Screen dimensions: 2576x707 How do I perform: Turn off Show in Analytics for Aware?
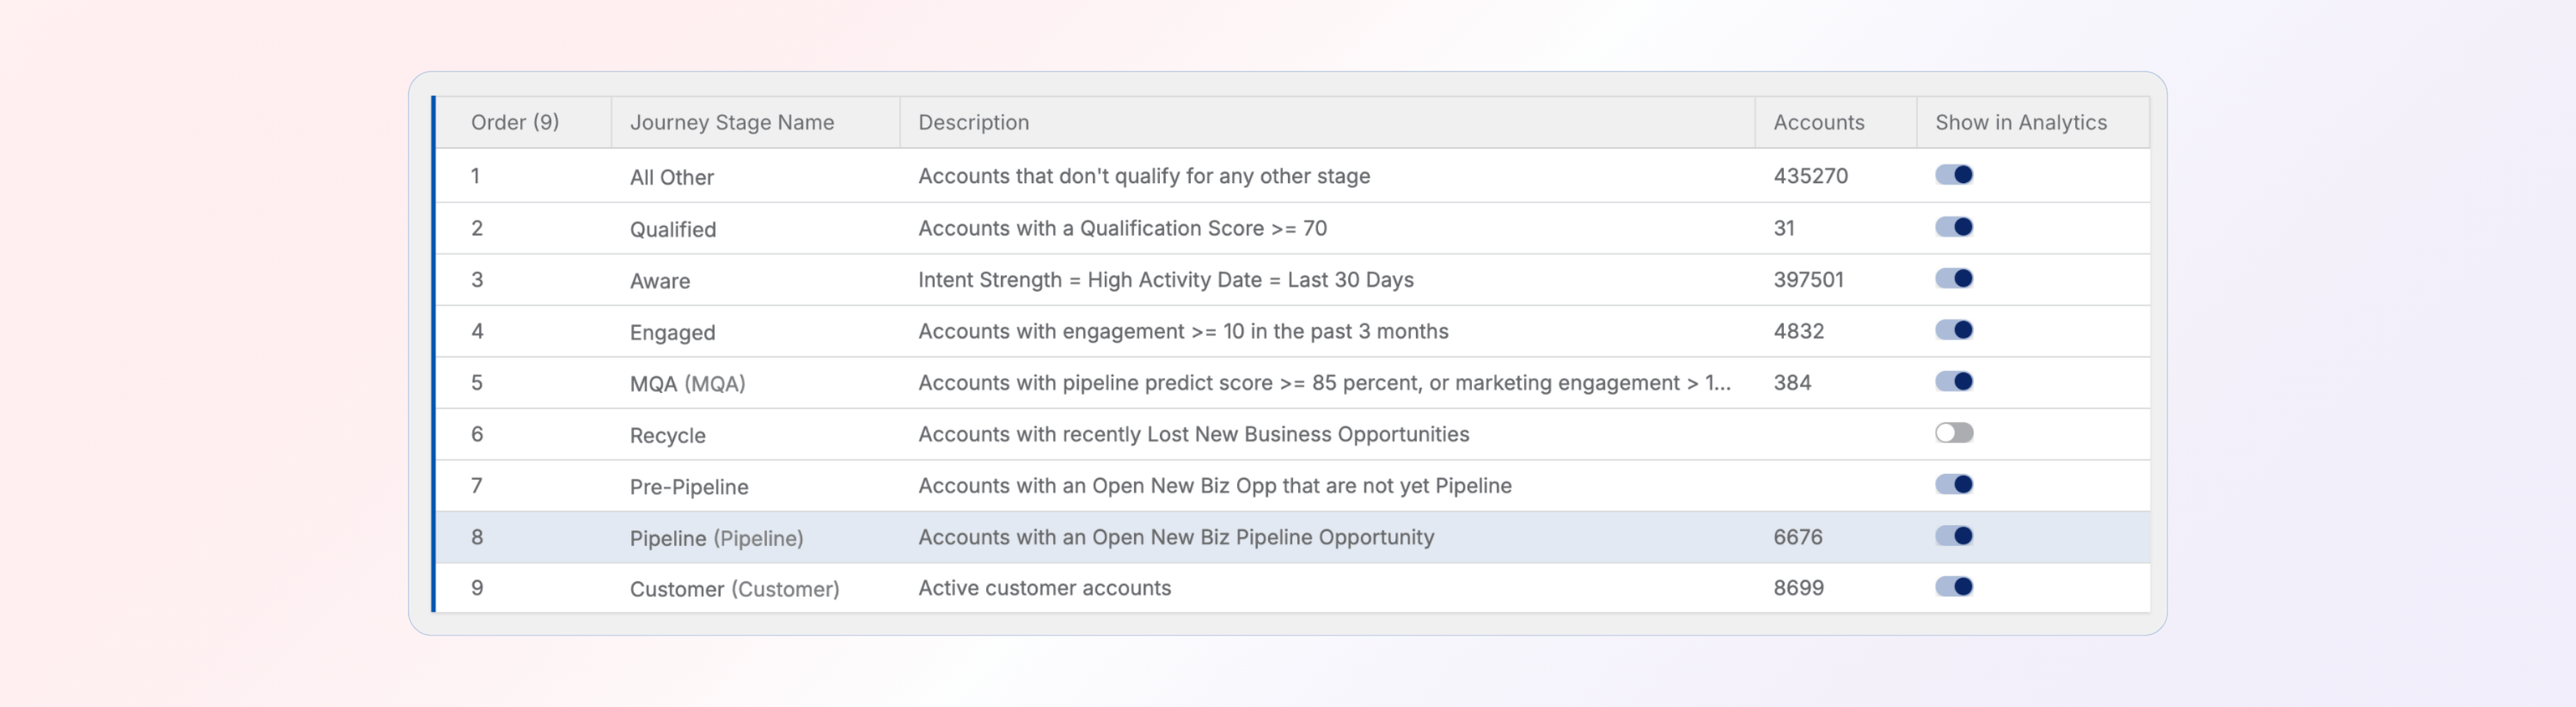(1953, 279)
